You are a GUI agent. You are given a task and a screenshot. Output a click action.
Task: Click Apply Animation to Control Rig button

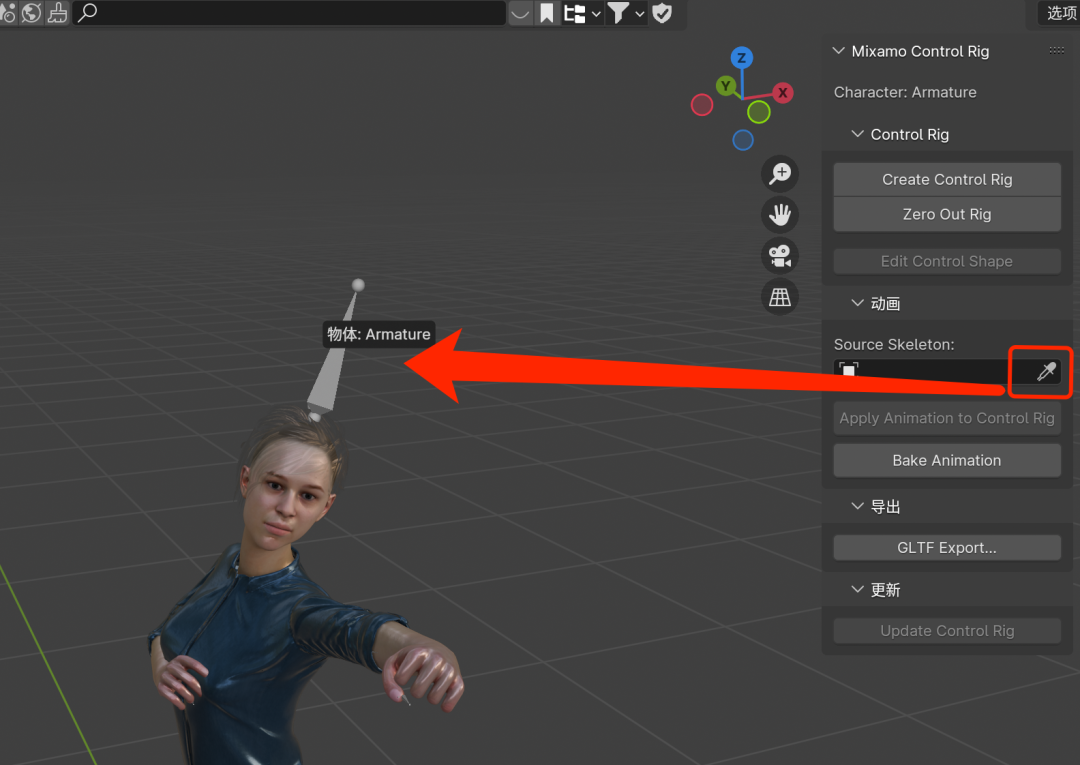coord(947,418)
